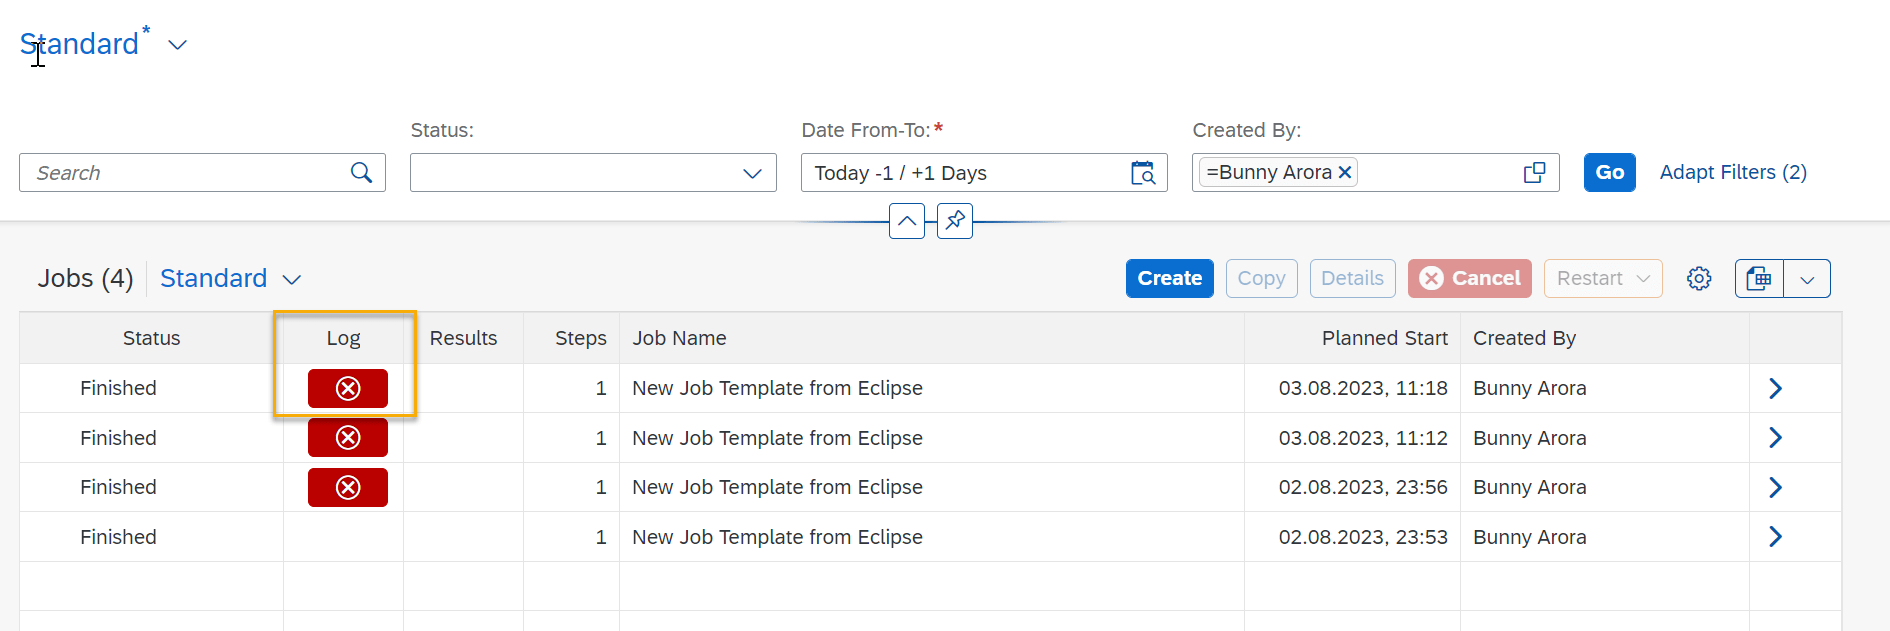The height and width of the screenshot is (631, 1890).
Task: Click the Jobs (4) title
Action: [x=85, y=278]
